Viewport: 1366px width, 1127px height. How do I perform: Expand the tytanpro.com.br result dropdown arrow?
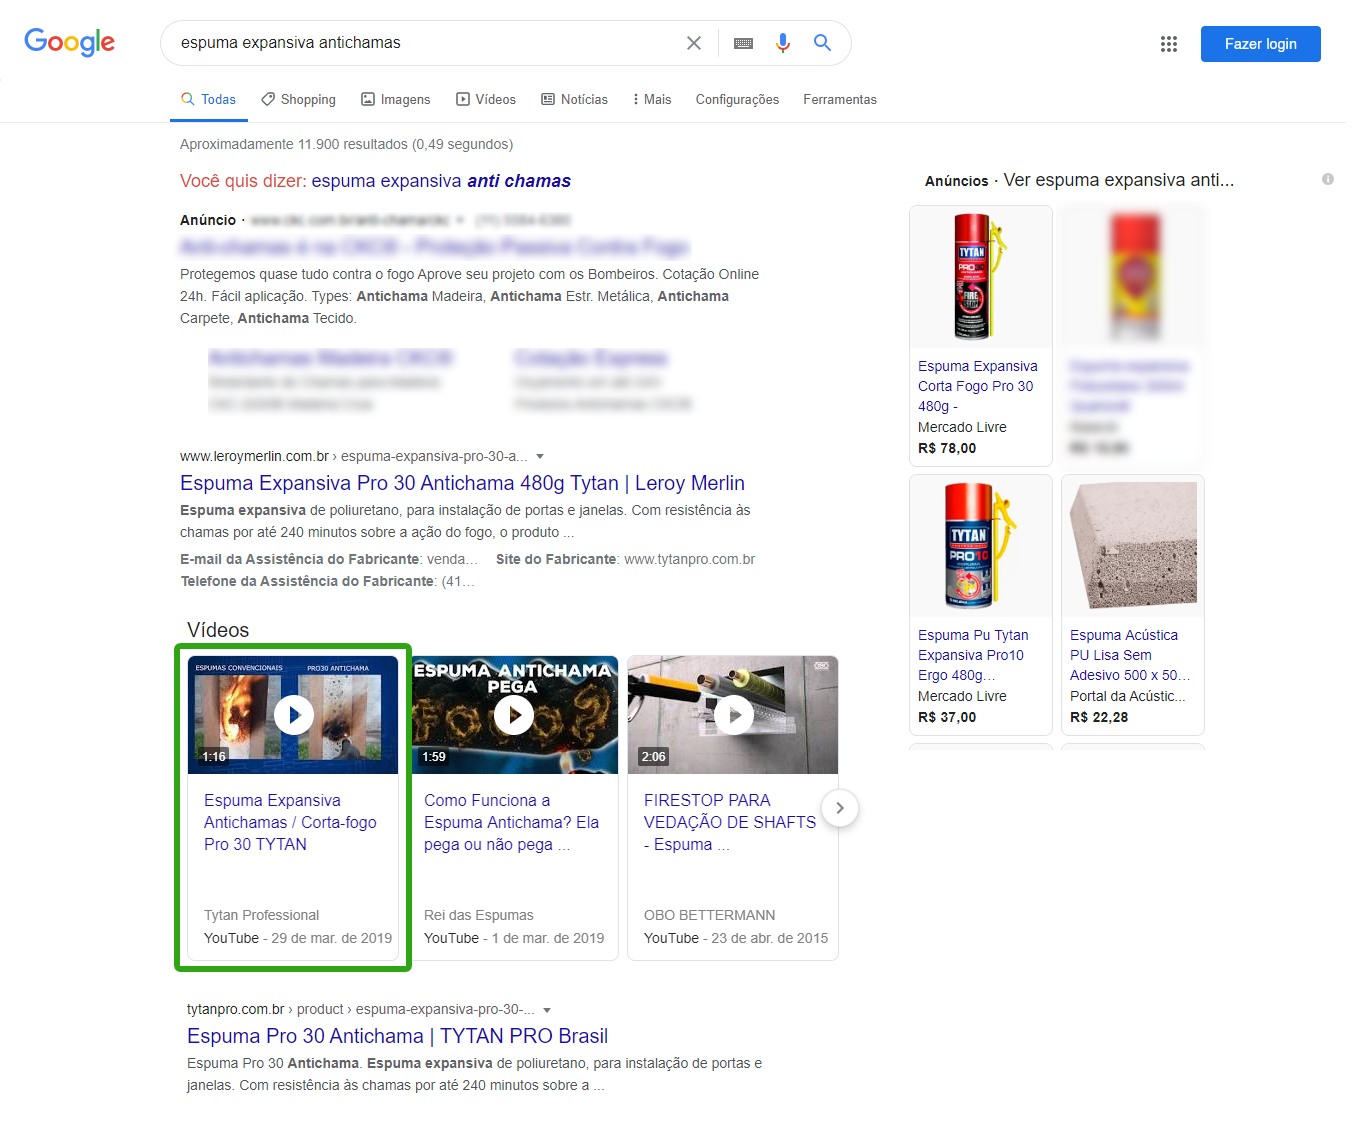pos(547,1010)
